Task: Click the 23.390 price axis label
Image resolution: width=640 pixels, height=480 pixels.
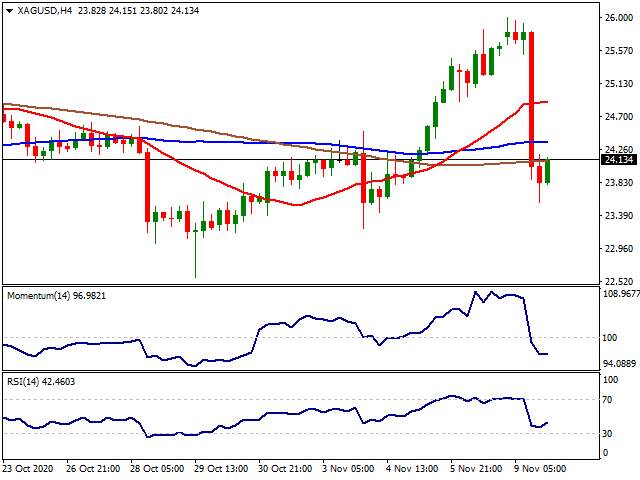Action: click(x=619, y=216)
